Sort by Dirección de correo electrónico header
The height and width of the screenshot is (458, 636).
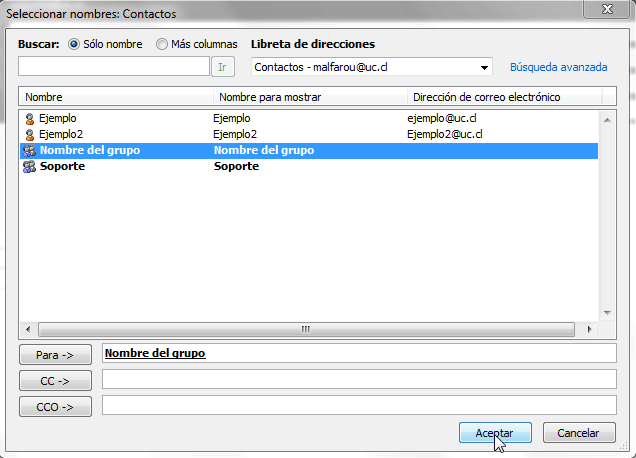[x=505, y=97]
